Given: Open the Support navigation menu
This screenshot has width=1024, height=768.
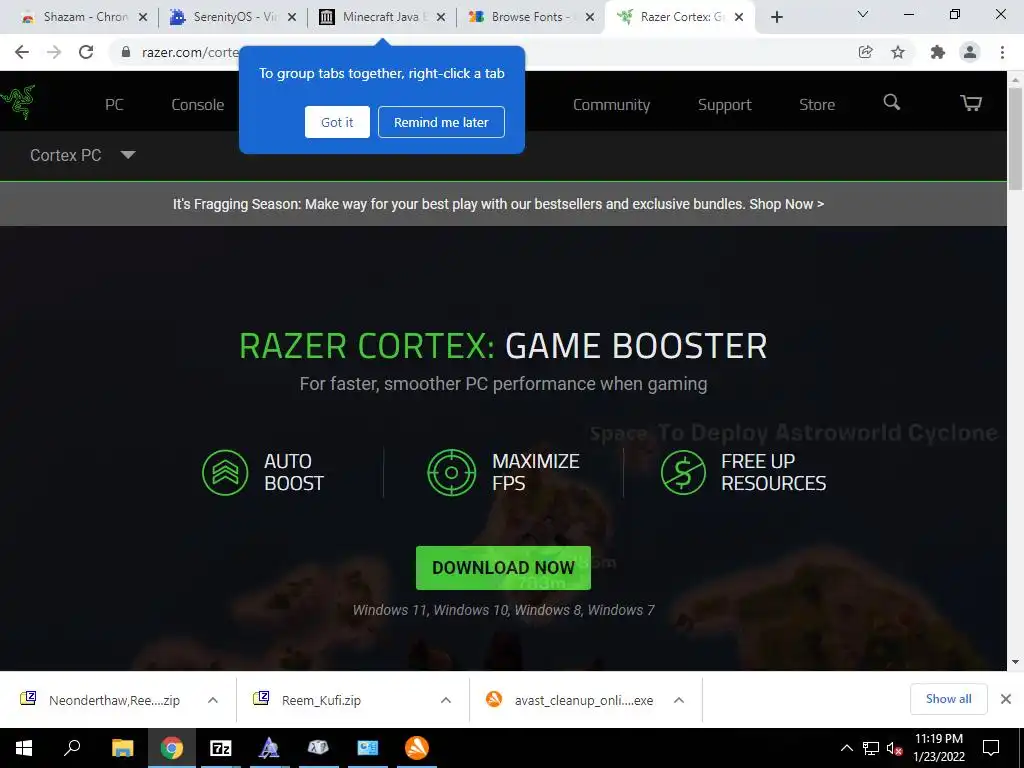Looking at the screenshot, I should (724, 104).
